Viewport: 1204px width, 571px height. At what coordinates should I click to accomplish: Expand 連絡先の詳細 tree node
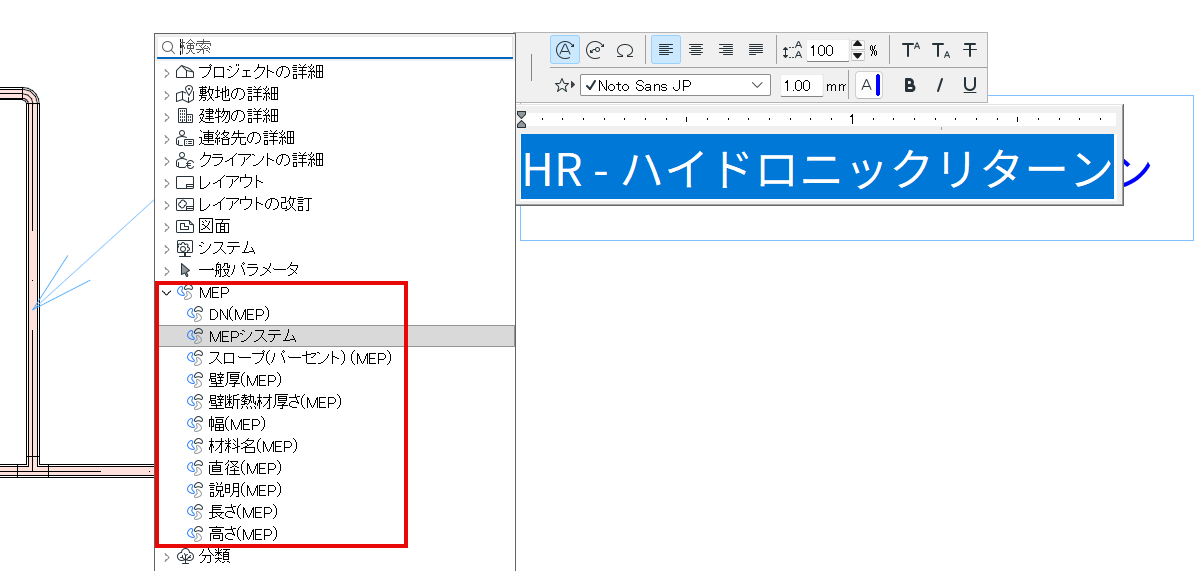166,138
